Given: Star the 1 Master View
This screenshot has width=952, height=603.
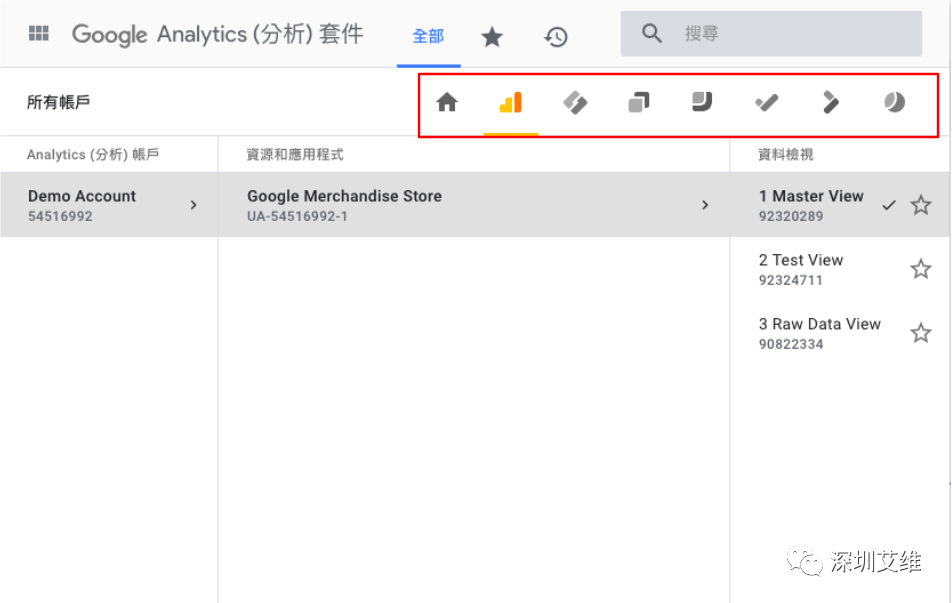Looking at the screenshot, I should coord(921,205).
